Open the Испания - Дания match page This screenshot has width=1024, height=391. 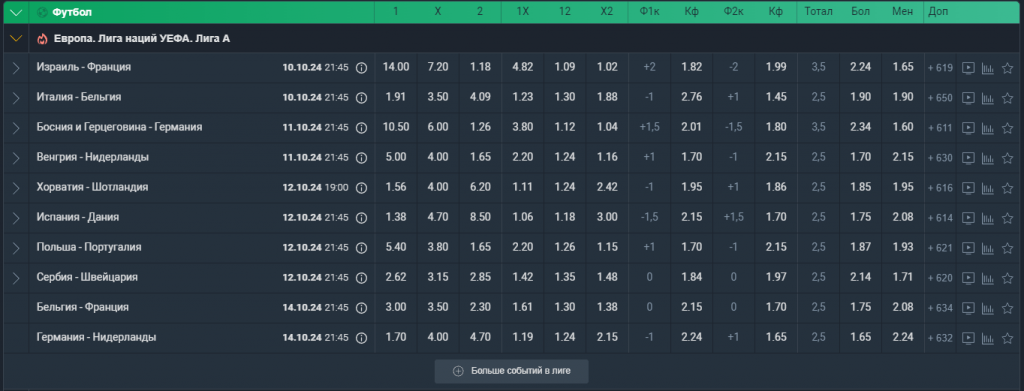tap(78, 217)
